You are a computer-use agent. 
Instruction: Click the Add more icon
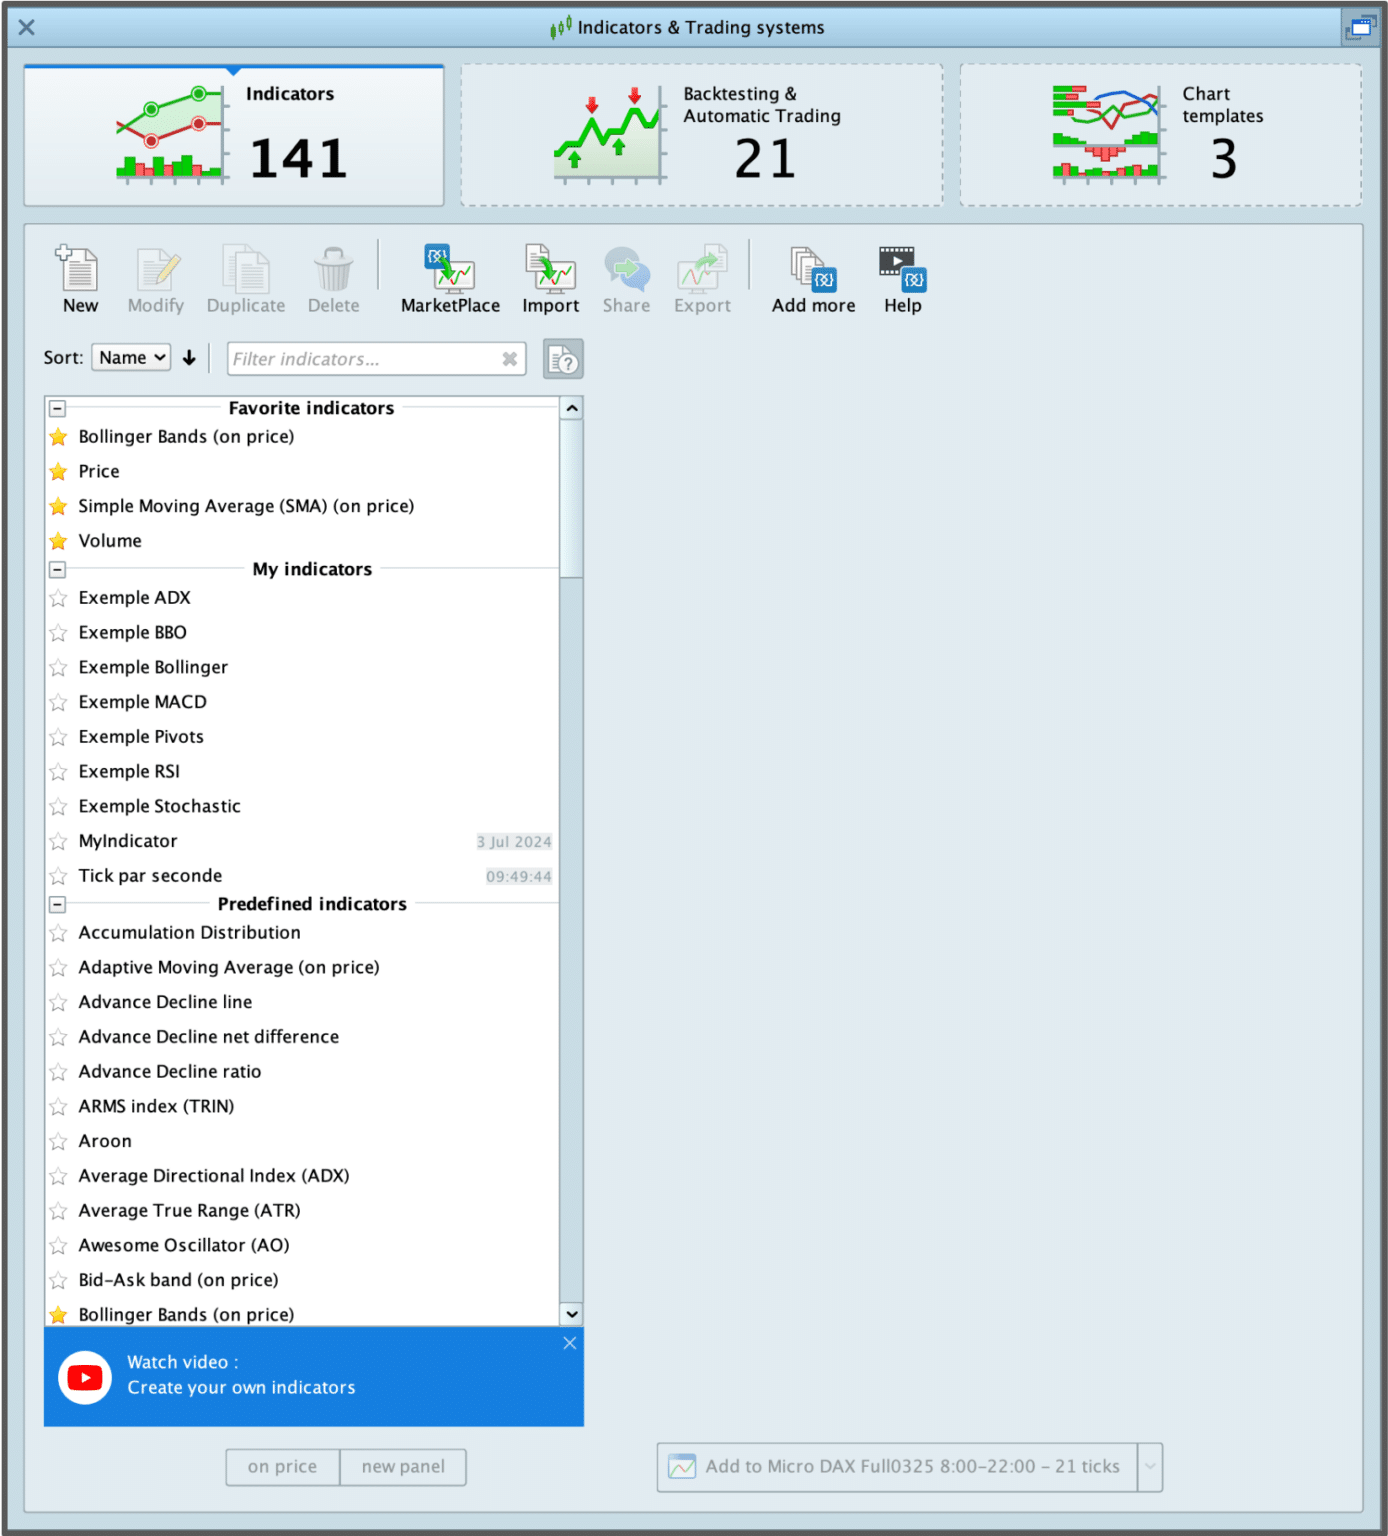tap(812, 269)
